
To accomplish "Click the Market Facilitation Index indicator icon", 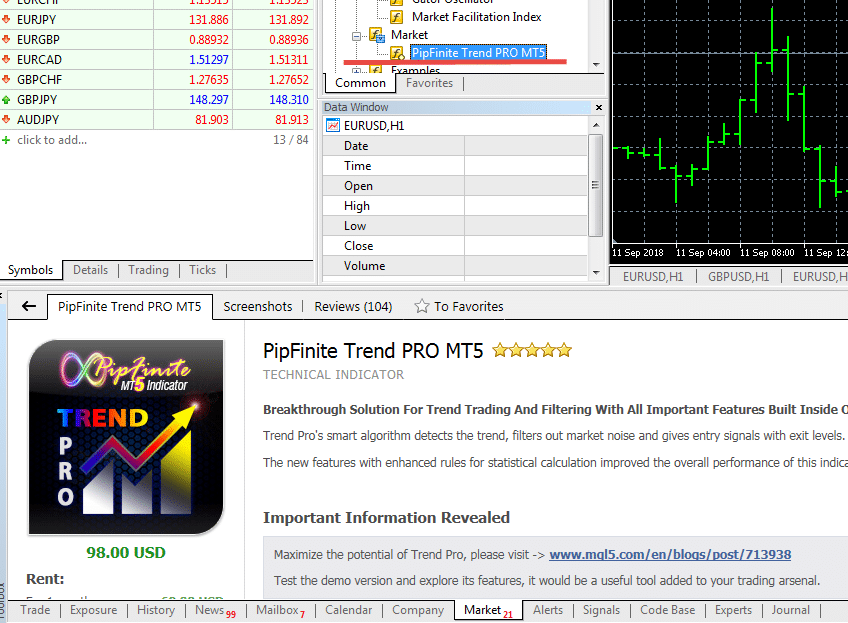I will 398,17.
